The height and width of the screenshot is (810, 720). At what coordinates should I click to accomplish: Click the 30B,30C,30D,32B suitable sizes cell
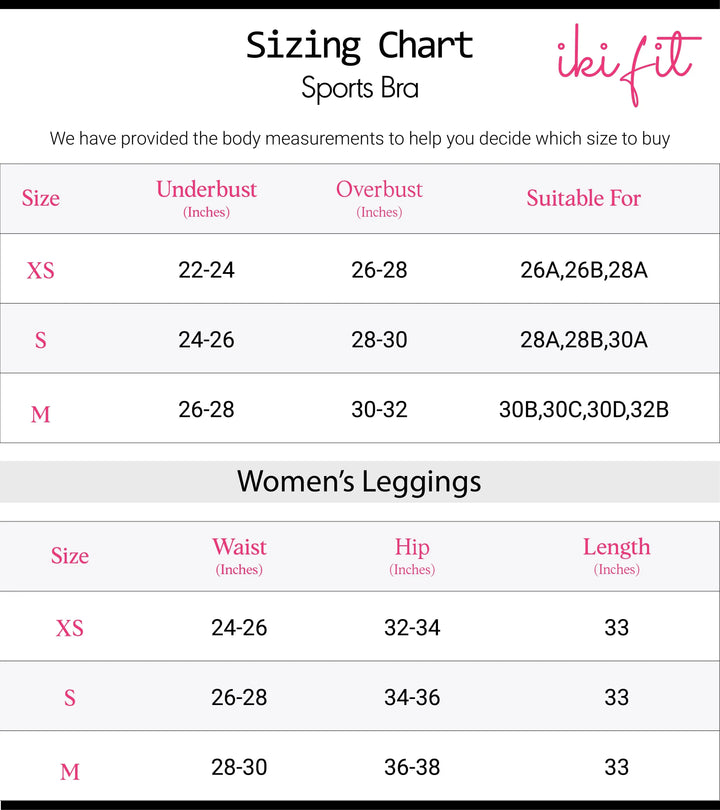click(x=584, y=409)
